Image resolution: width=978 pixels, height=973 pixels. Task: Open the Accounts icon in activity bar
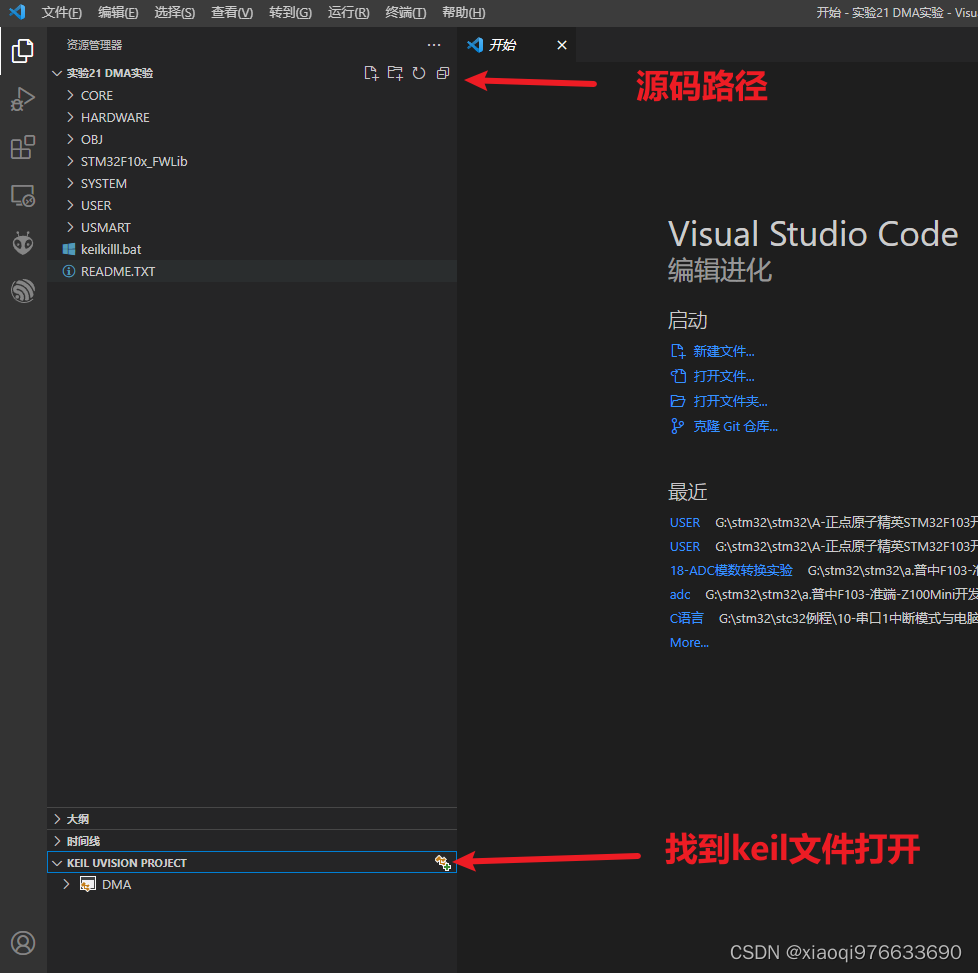pos(22,943)
